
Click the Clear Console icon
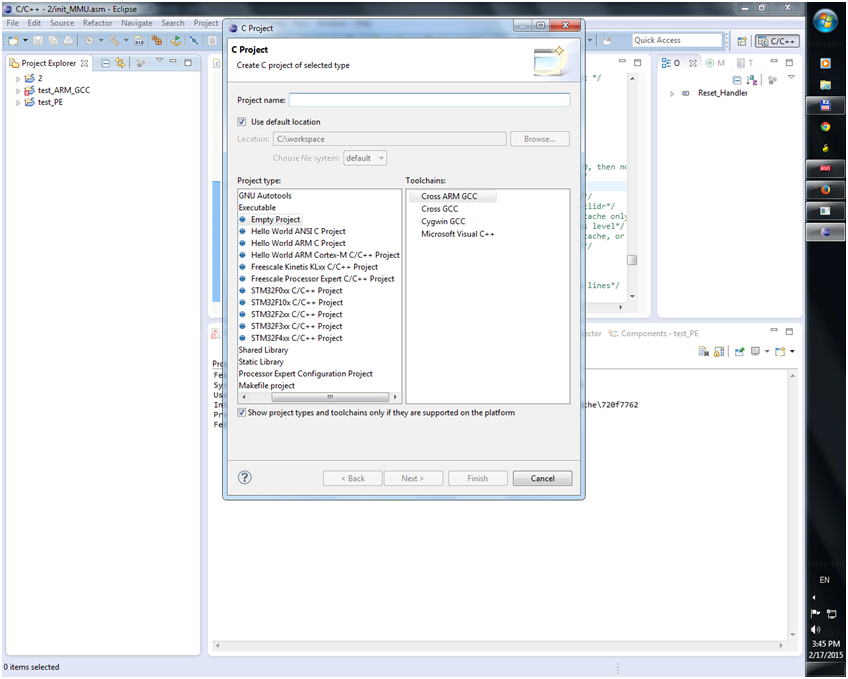[x=704, y=351]
